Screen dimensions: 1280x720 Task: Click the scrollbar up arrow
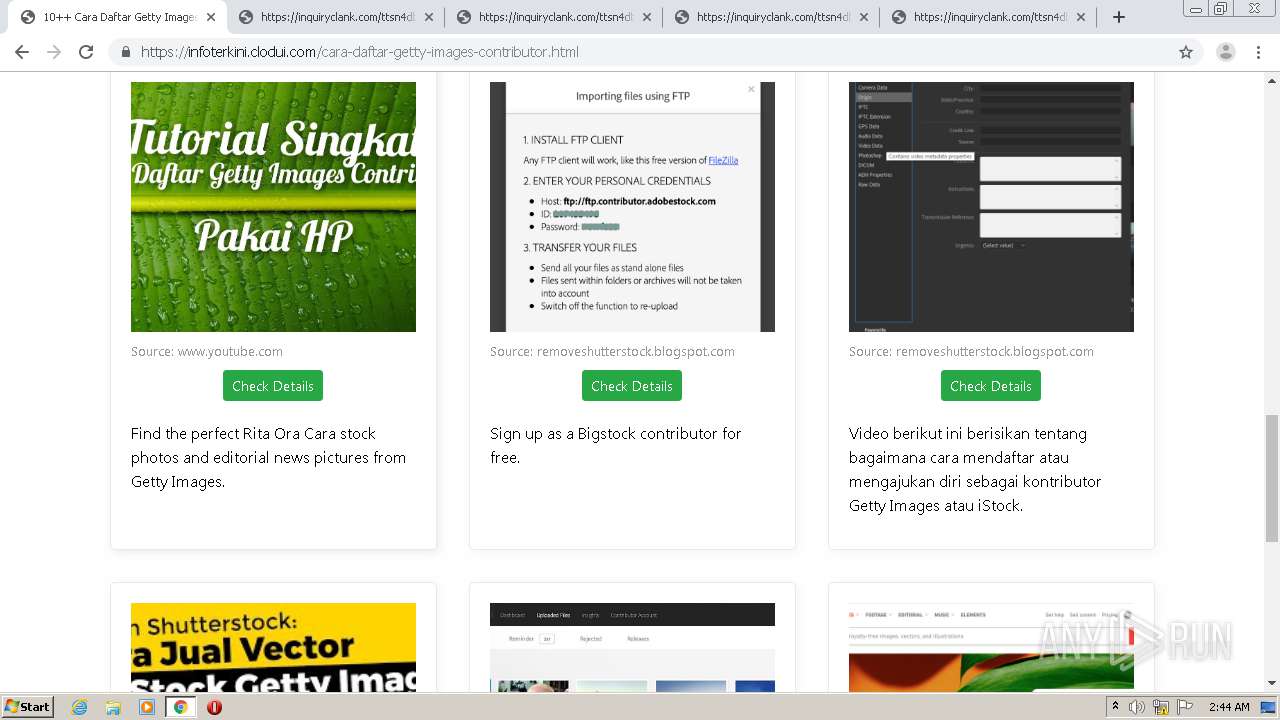point(1272,79)
